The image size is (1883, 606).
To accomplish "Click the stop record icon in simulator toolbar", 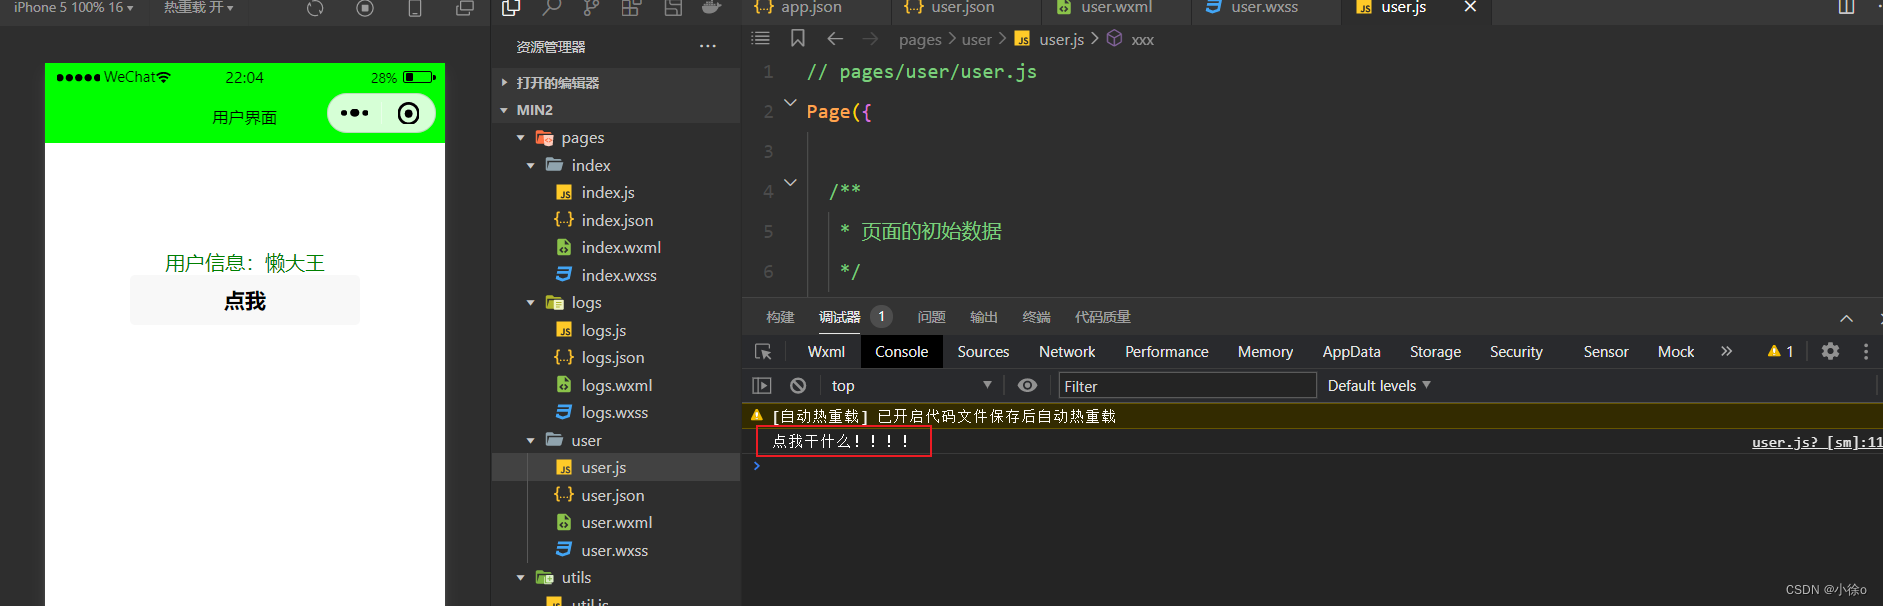I will point(365,8).
